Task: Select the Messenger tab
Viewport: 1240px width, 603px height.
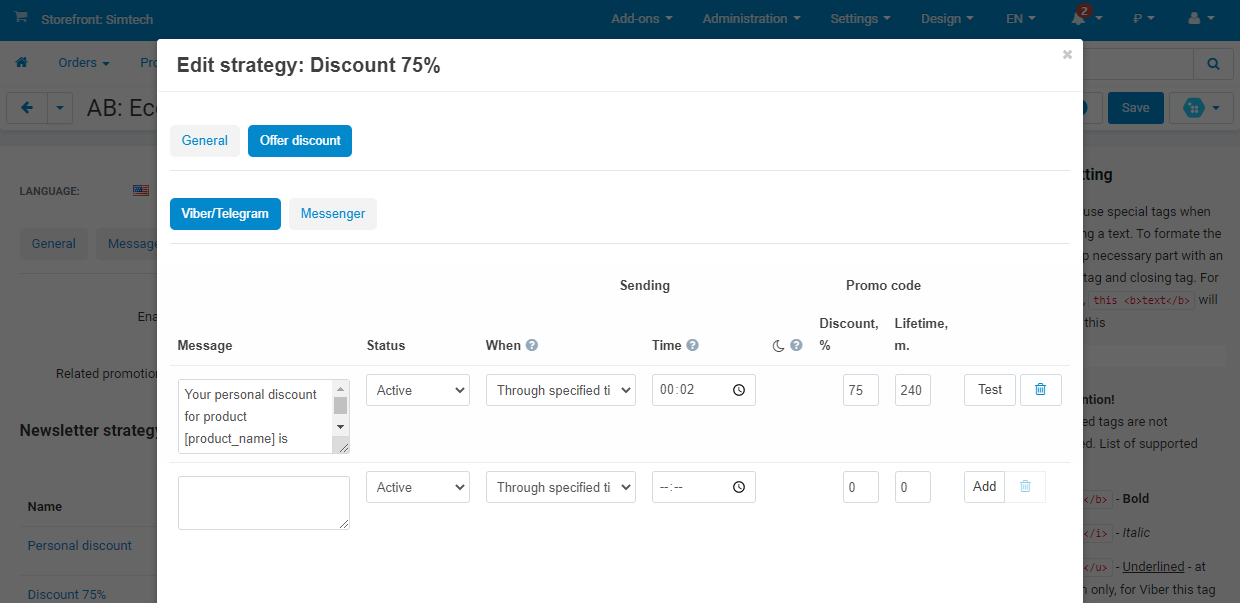Action: coord(333,214)
